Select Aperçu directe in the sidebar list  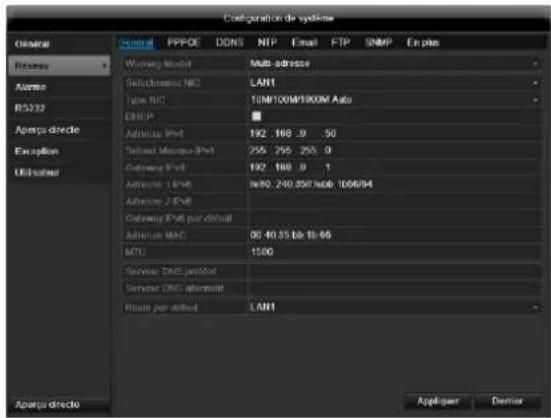[x=59, y=130]
